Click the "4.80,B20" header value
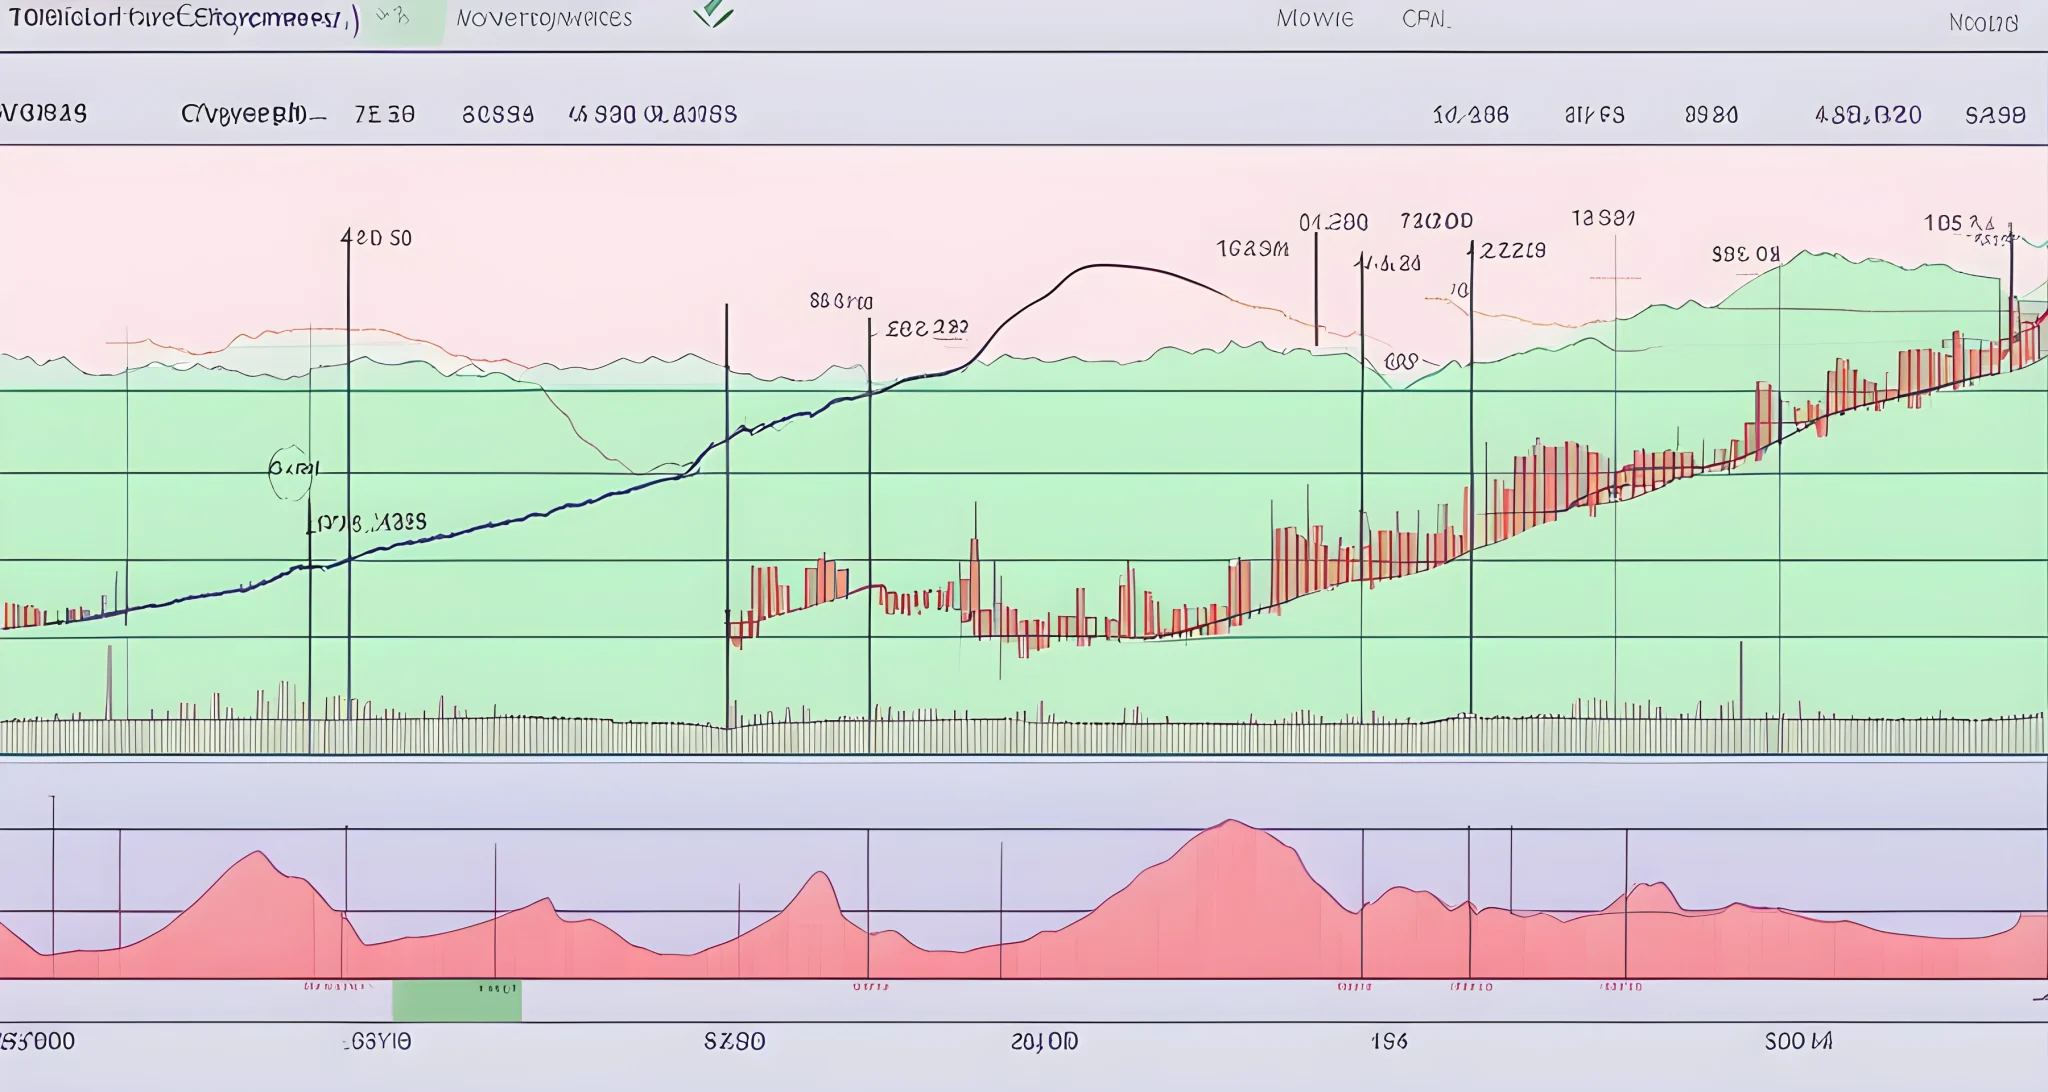This screenshot has width=2048, height=1092. (1868, 115)
